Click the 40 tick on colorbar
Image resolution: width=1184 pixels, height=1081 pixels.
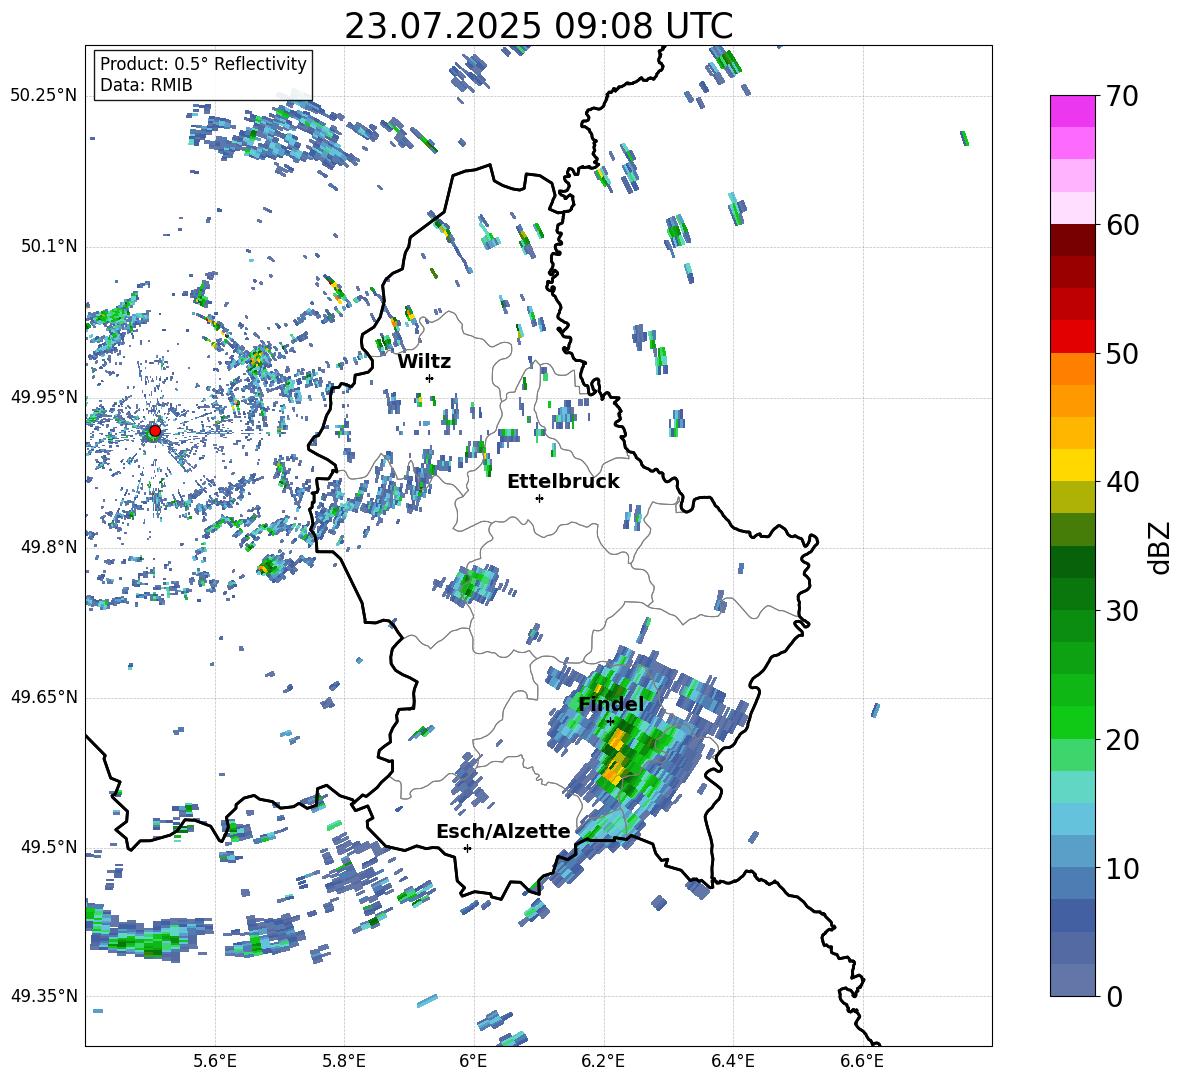pyautogui.click(x=1121, y=482)
